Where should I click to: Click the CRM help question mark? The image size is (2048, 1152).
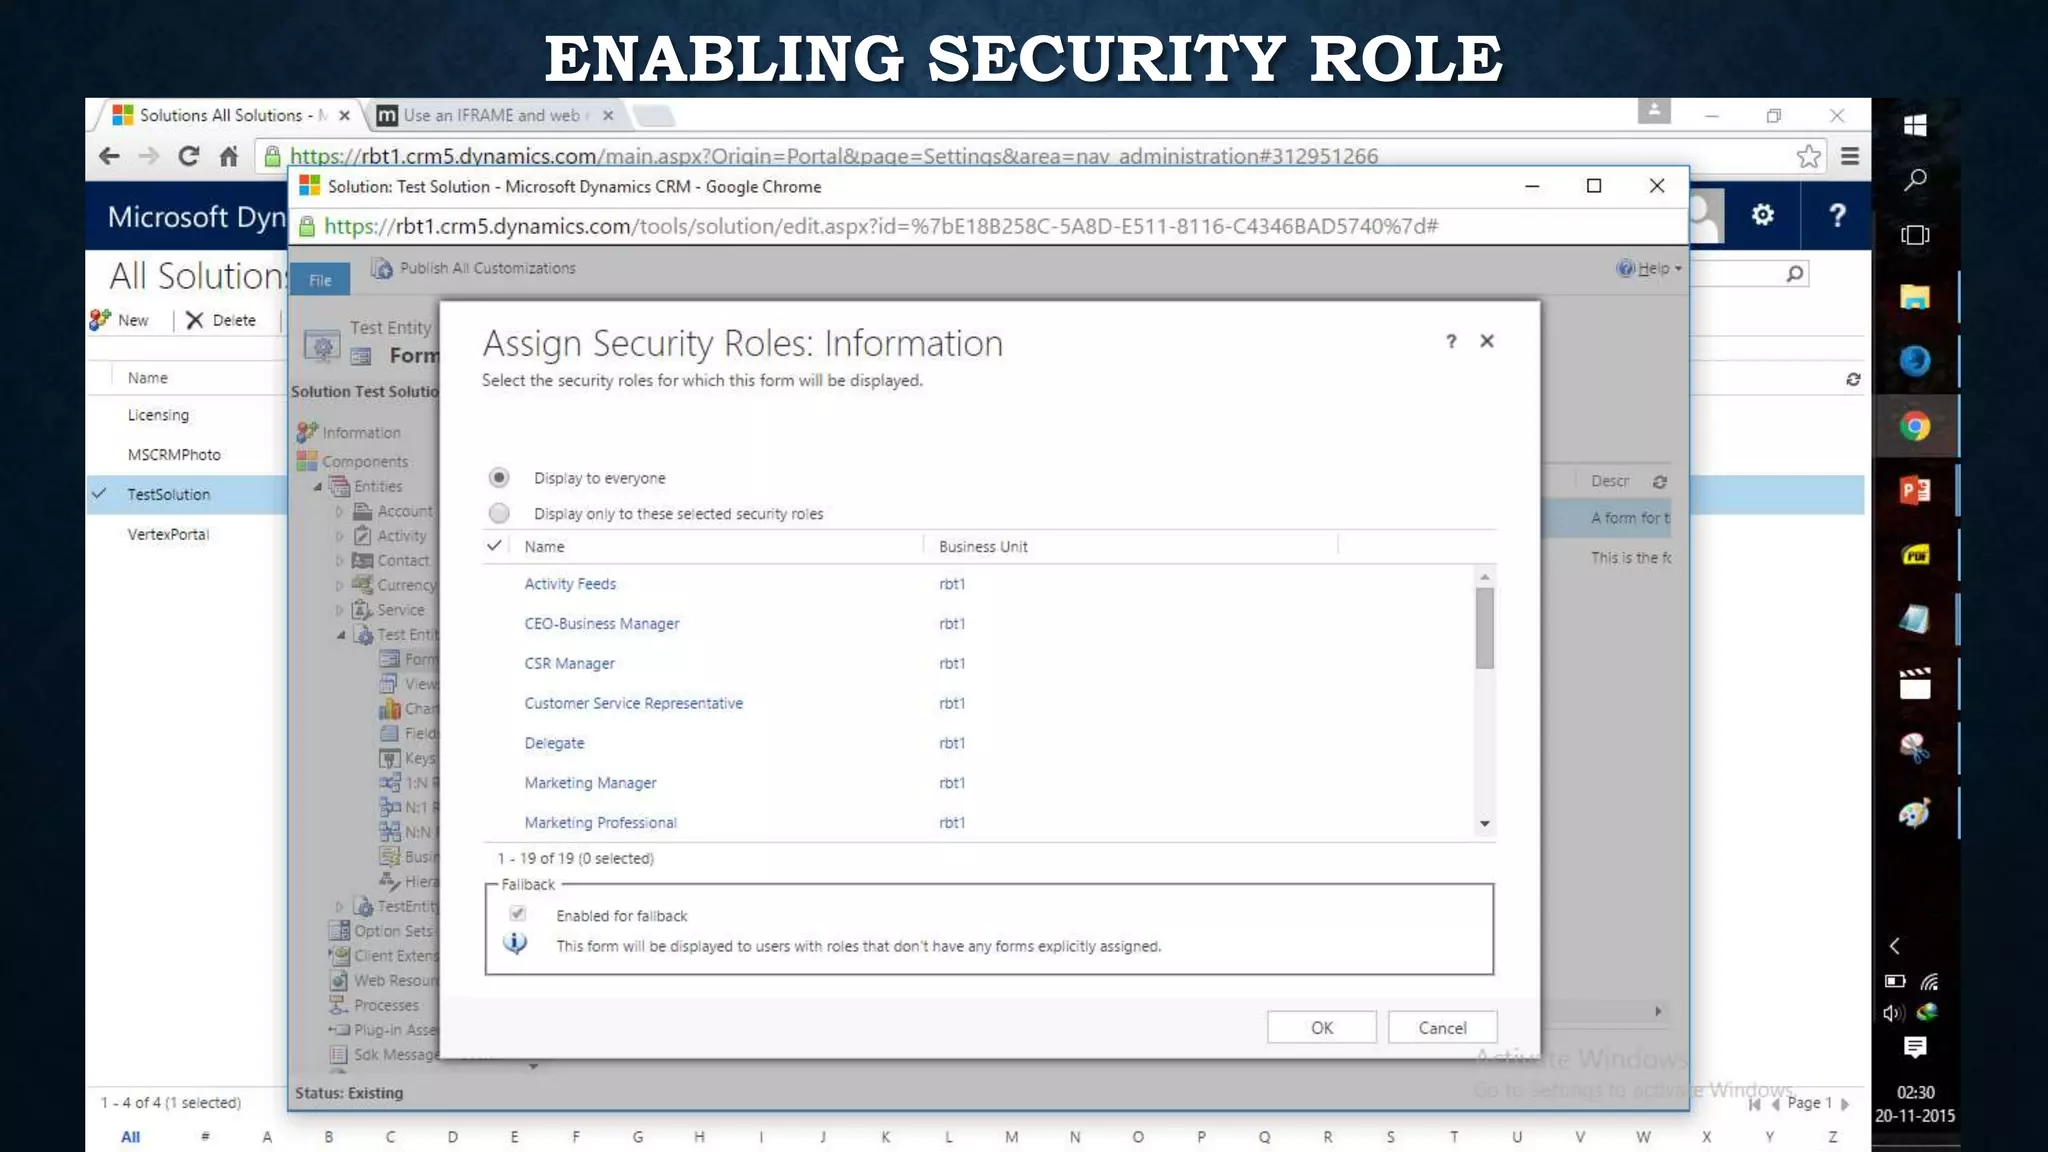[x=1836, y=215]
